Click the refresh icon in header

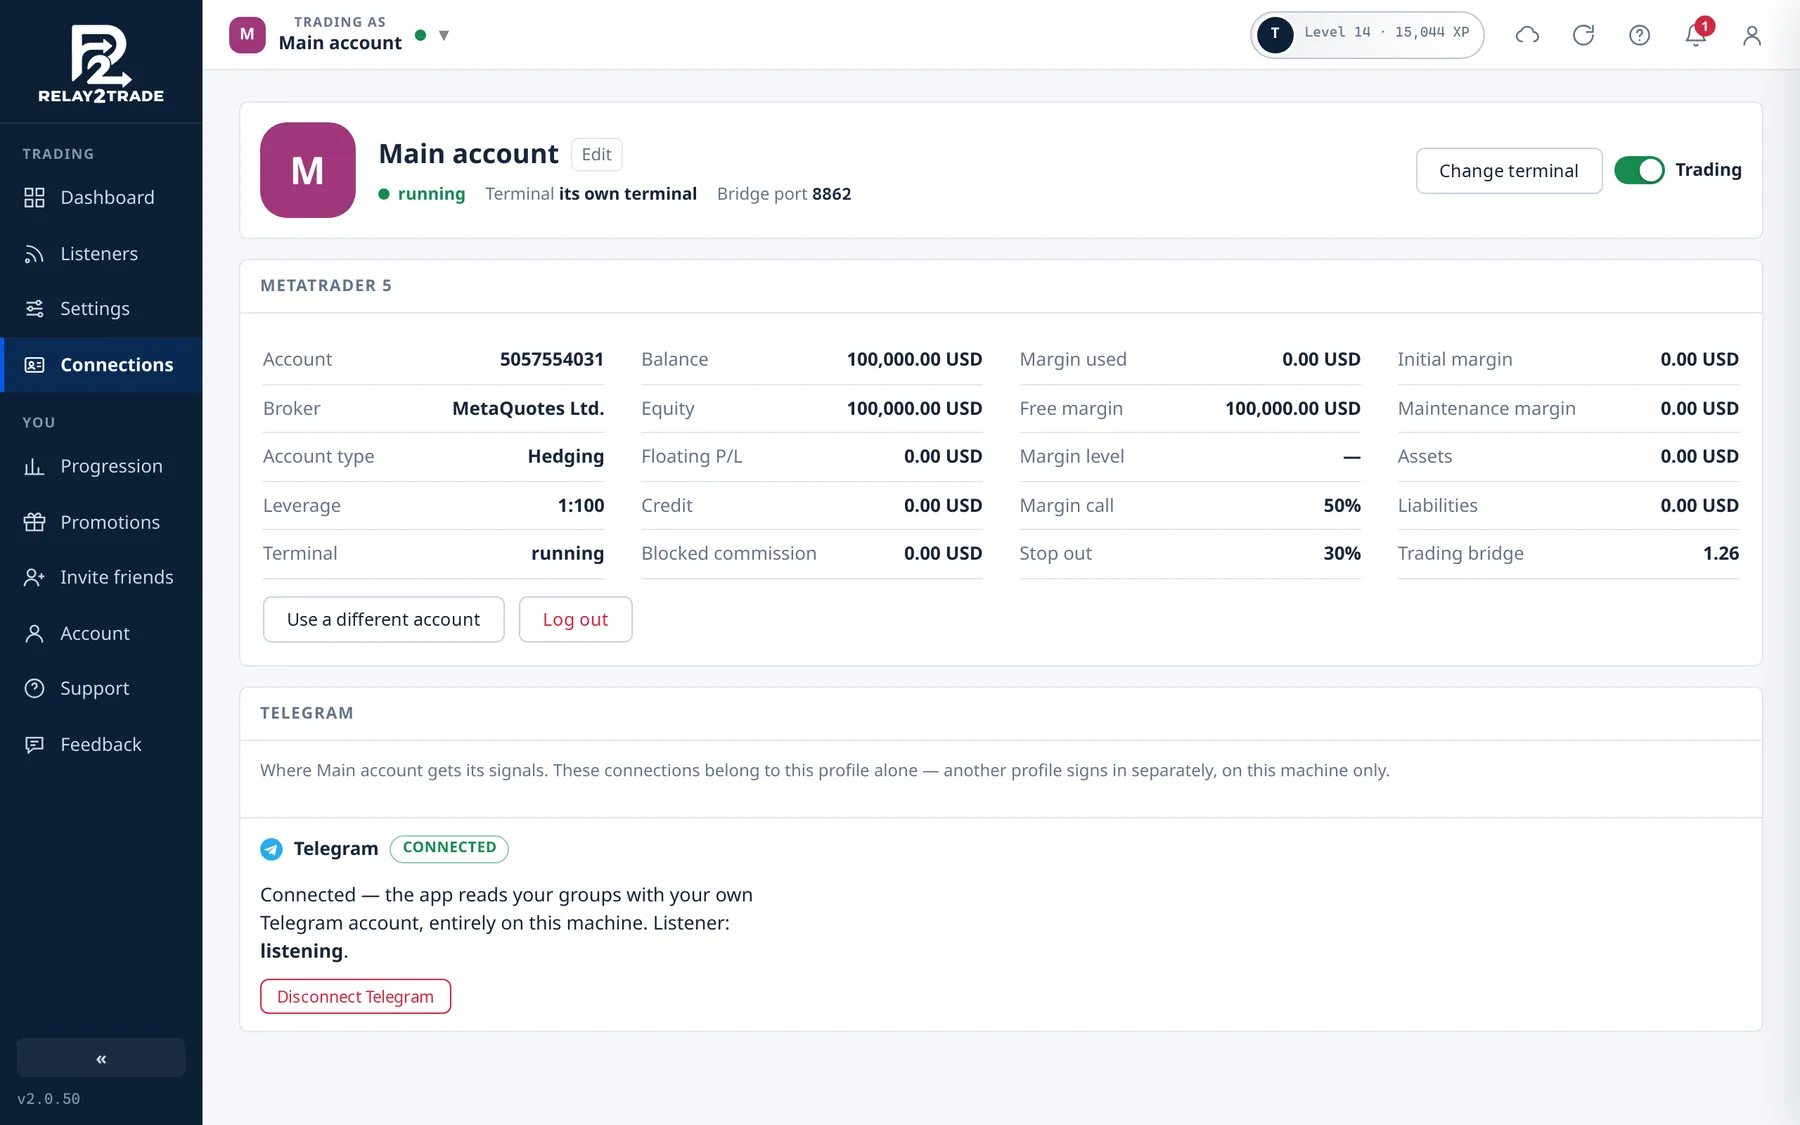(1583, 35)
